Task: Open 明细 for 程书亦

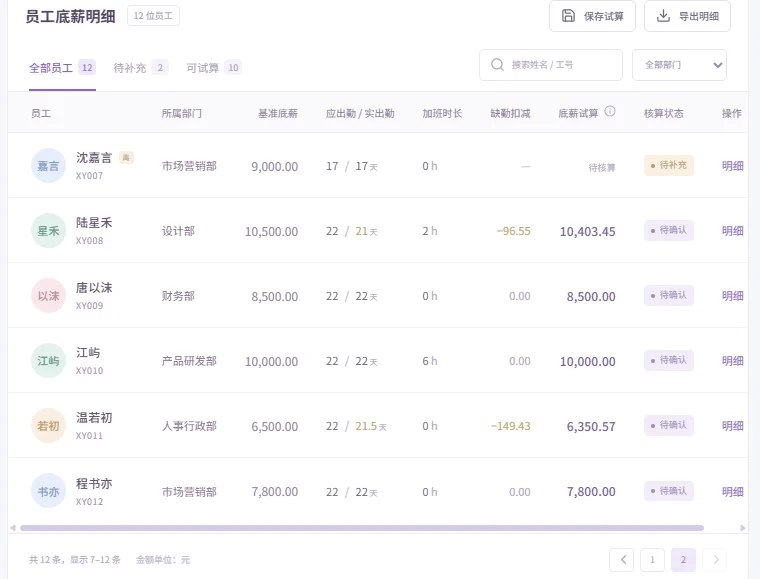Action: [x=732, y=491]
